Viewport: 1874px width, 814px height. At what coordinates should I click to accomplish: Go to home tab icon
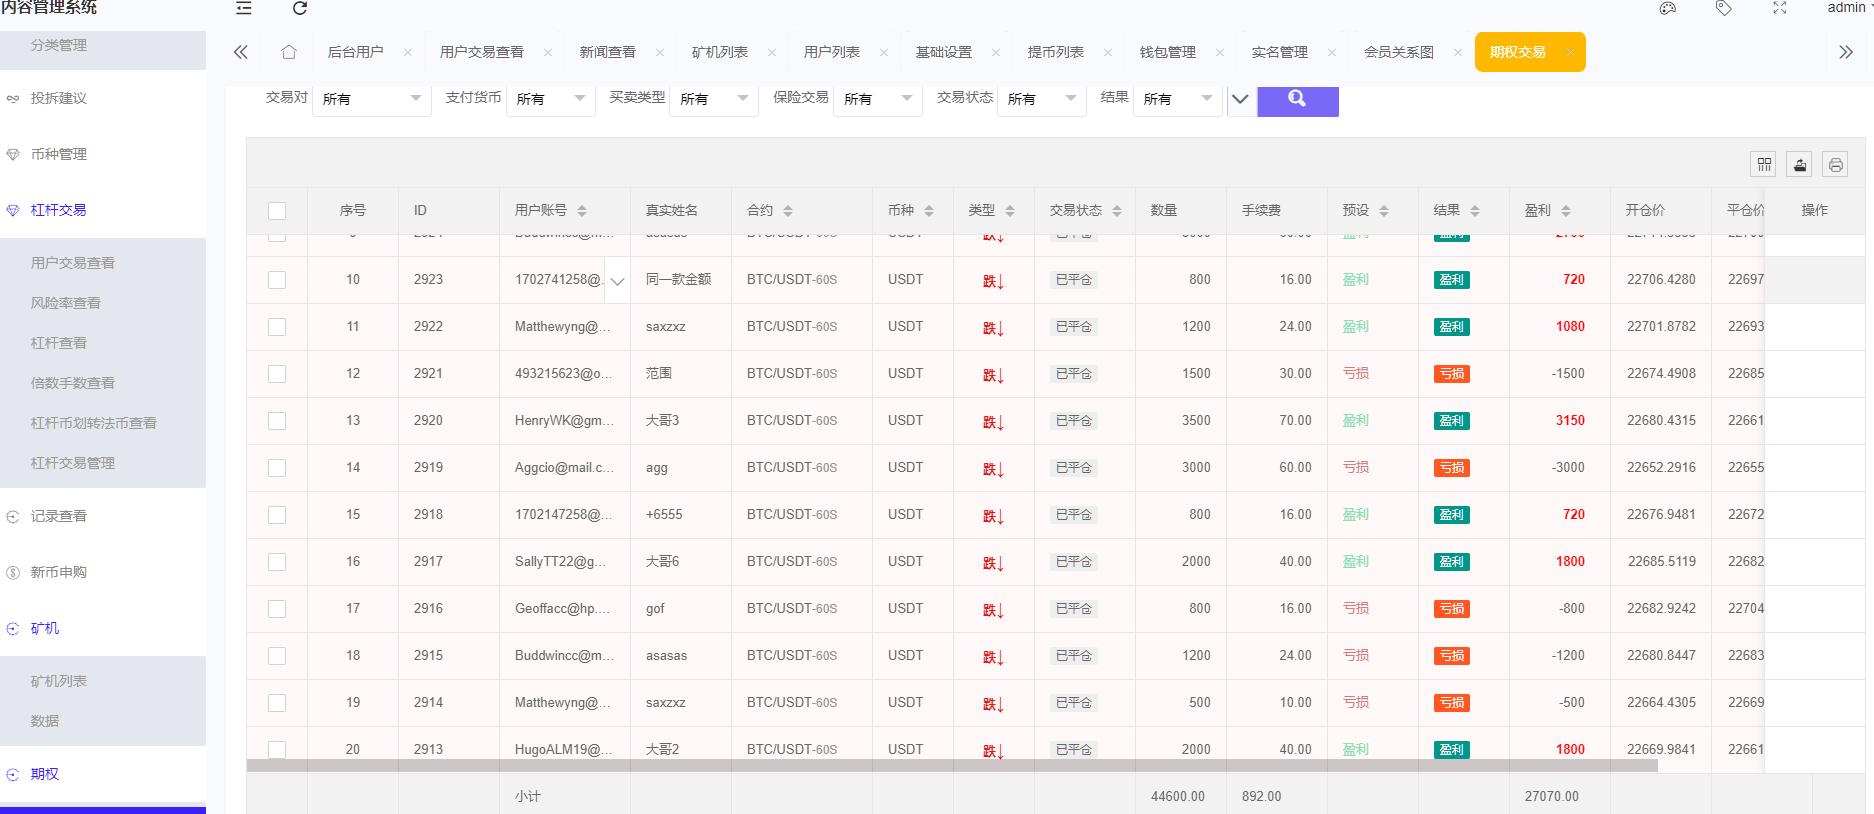[289, 52]
